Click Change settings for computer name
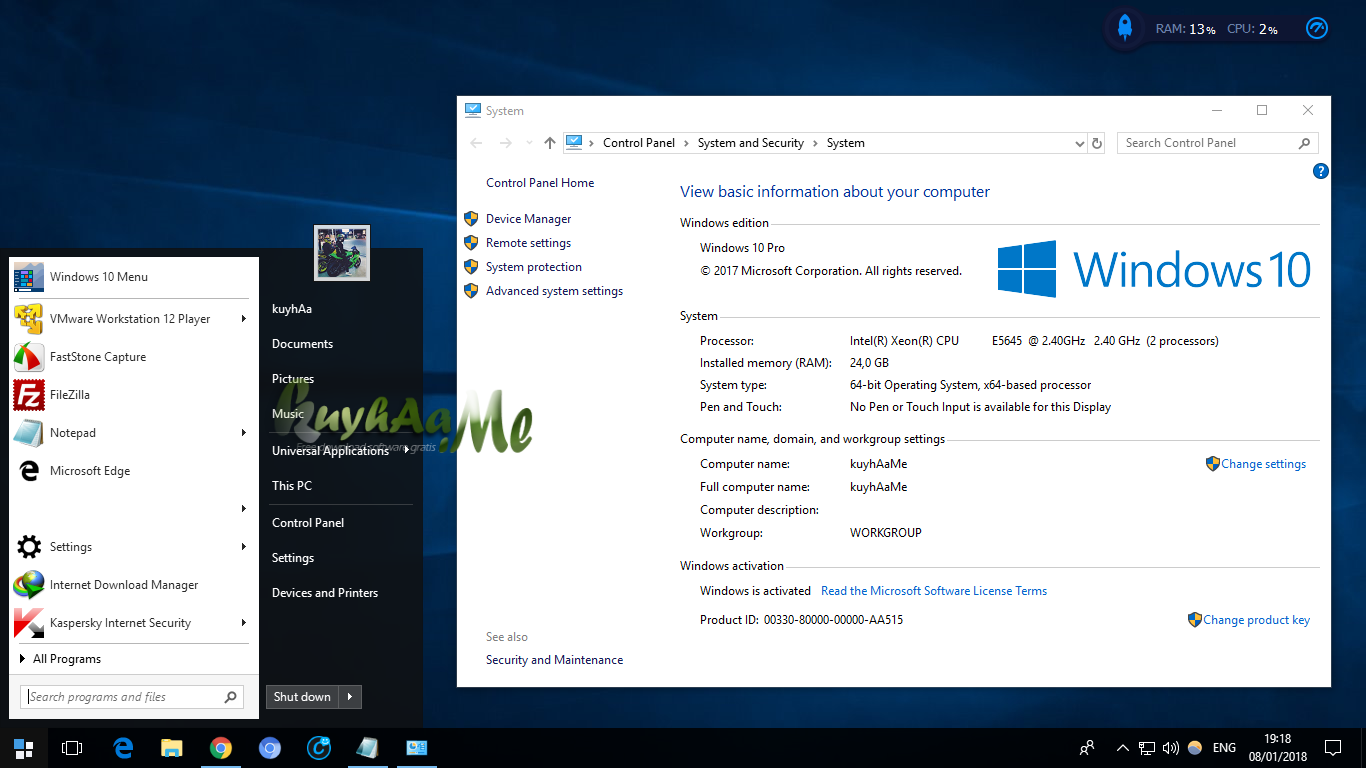Image resolution: width=1366 pixels, height=768 pixels. point(1263,464)
